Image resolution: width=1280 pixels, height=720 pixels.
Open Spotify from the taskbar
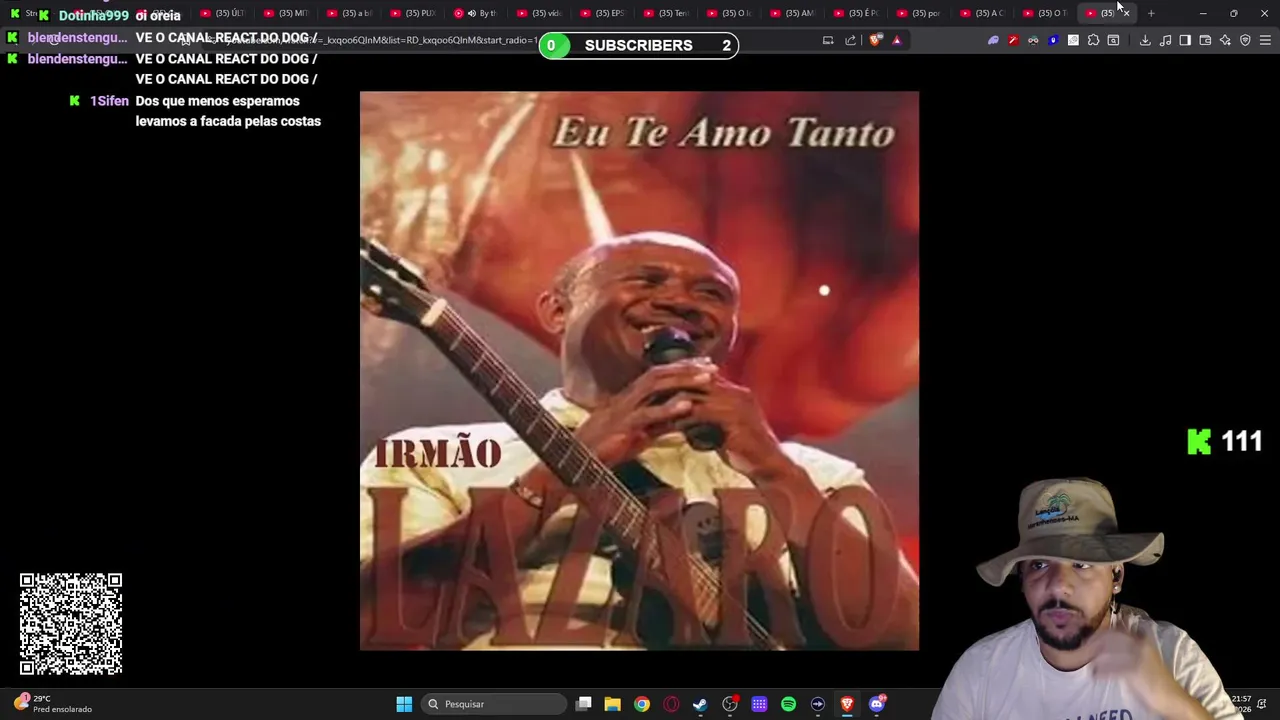point(788,704)
